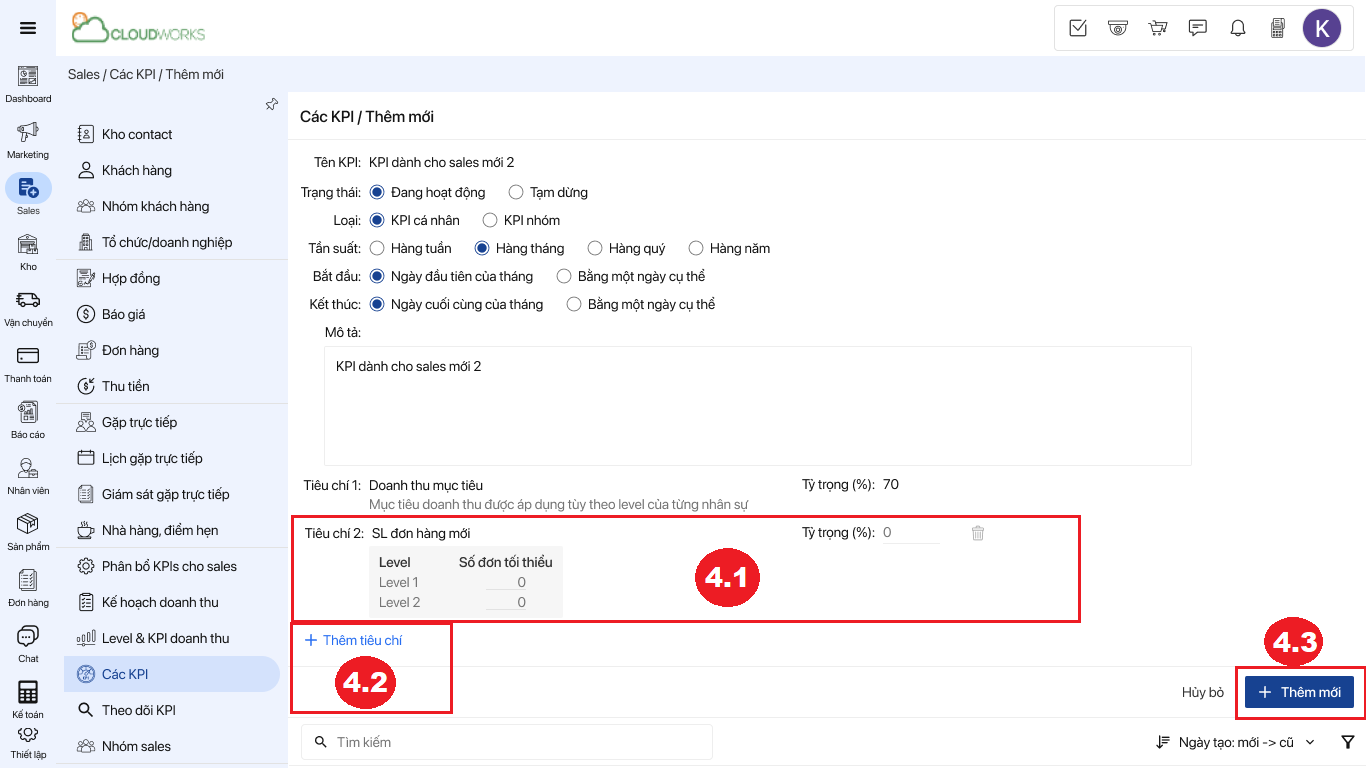Open the chat messages icon in header
This screenshot has height=768, width=1366.
click(x=1198, y=28)
